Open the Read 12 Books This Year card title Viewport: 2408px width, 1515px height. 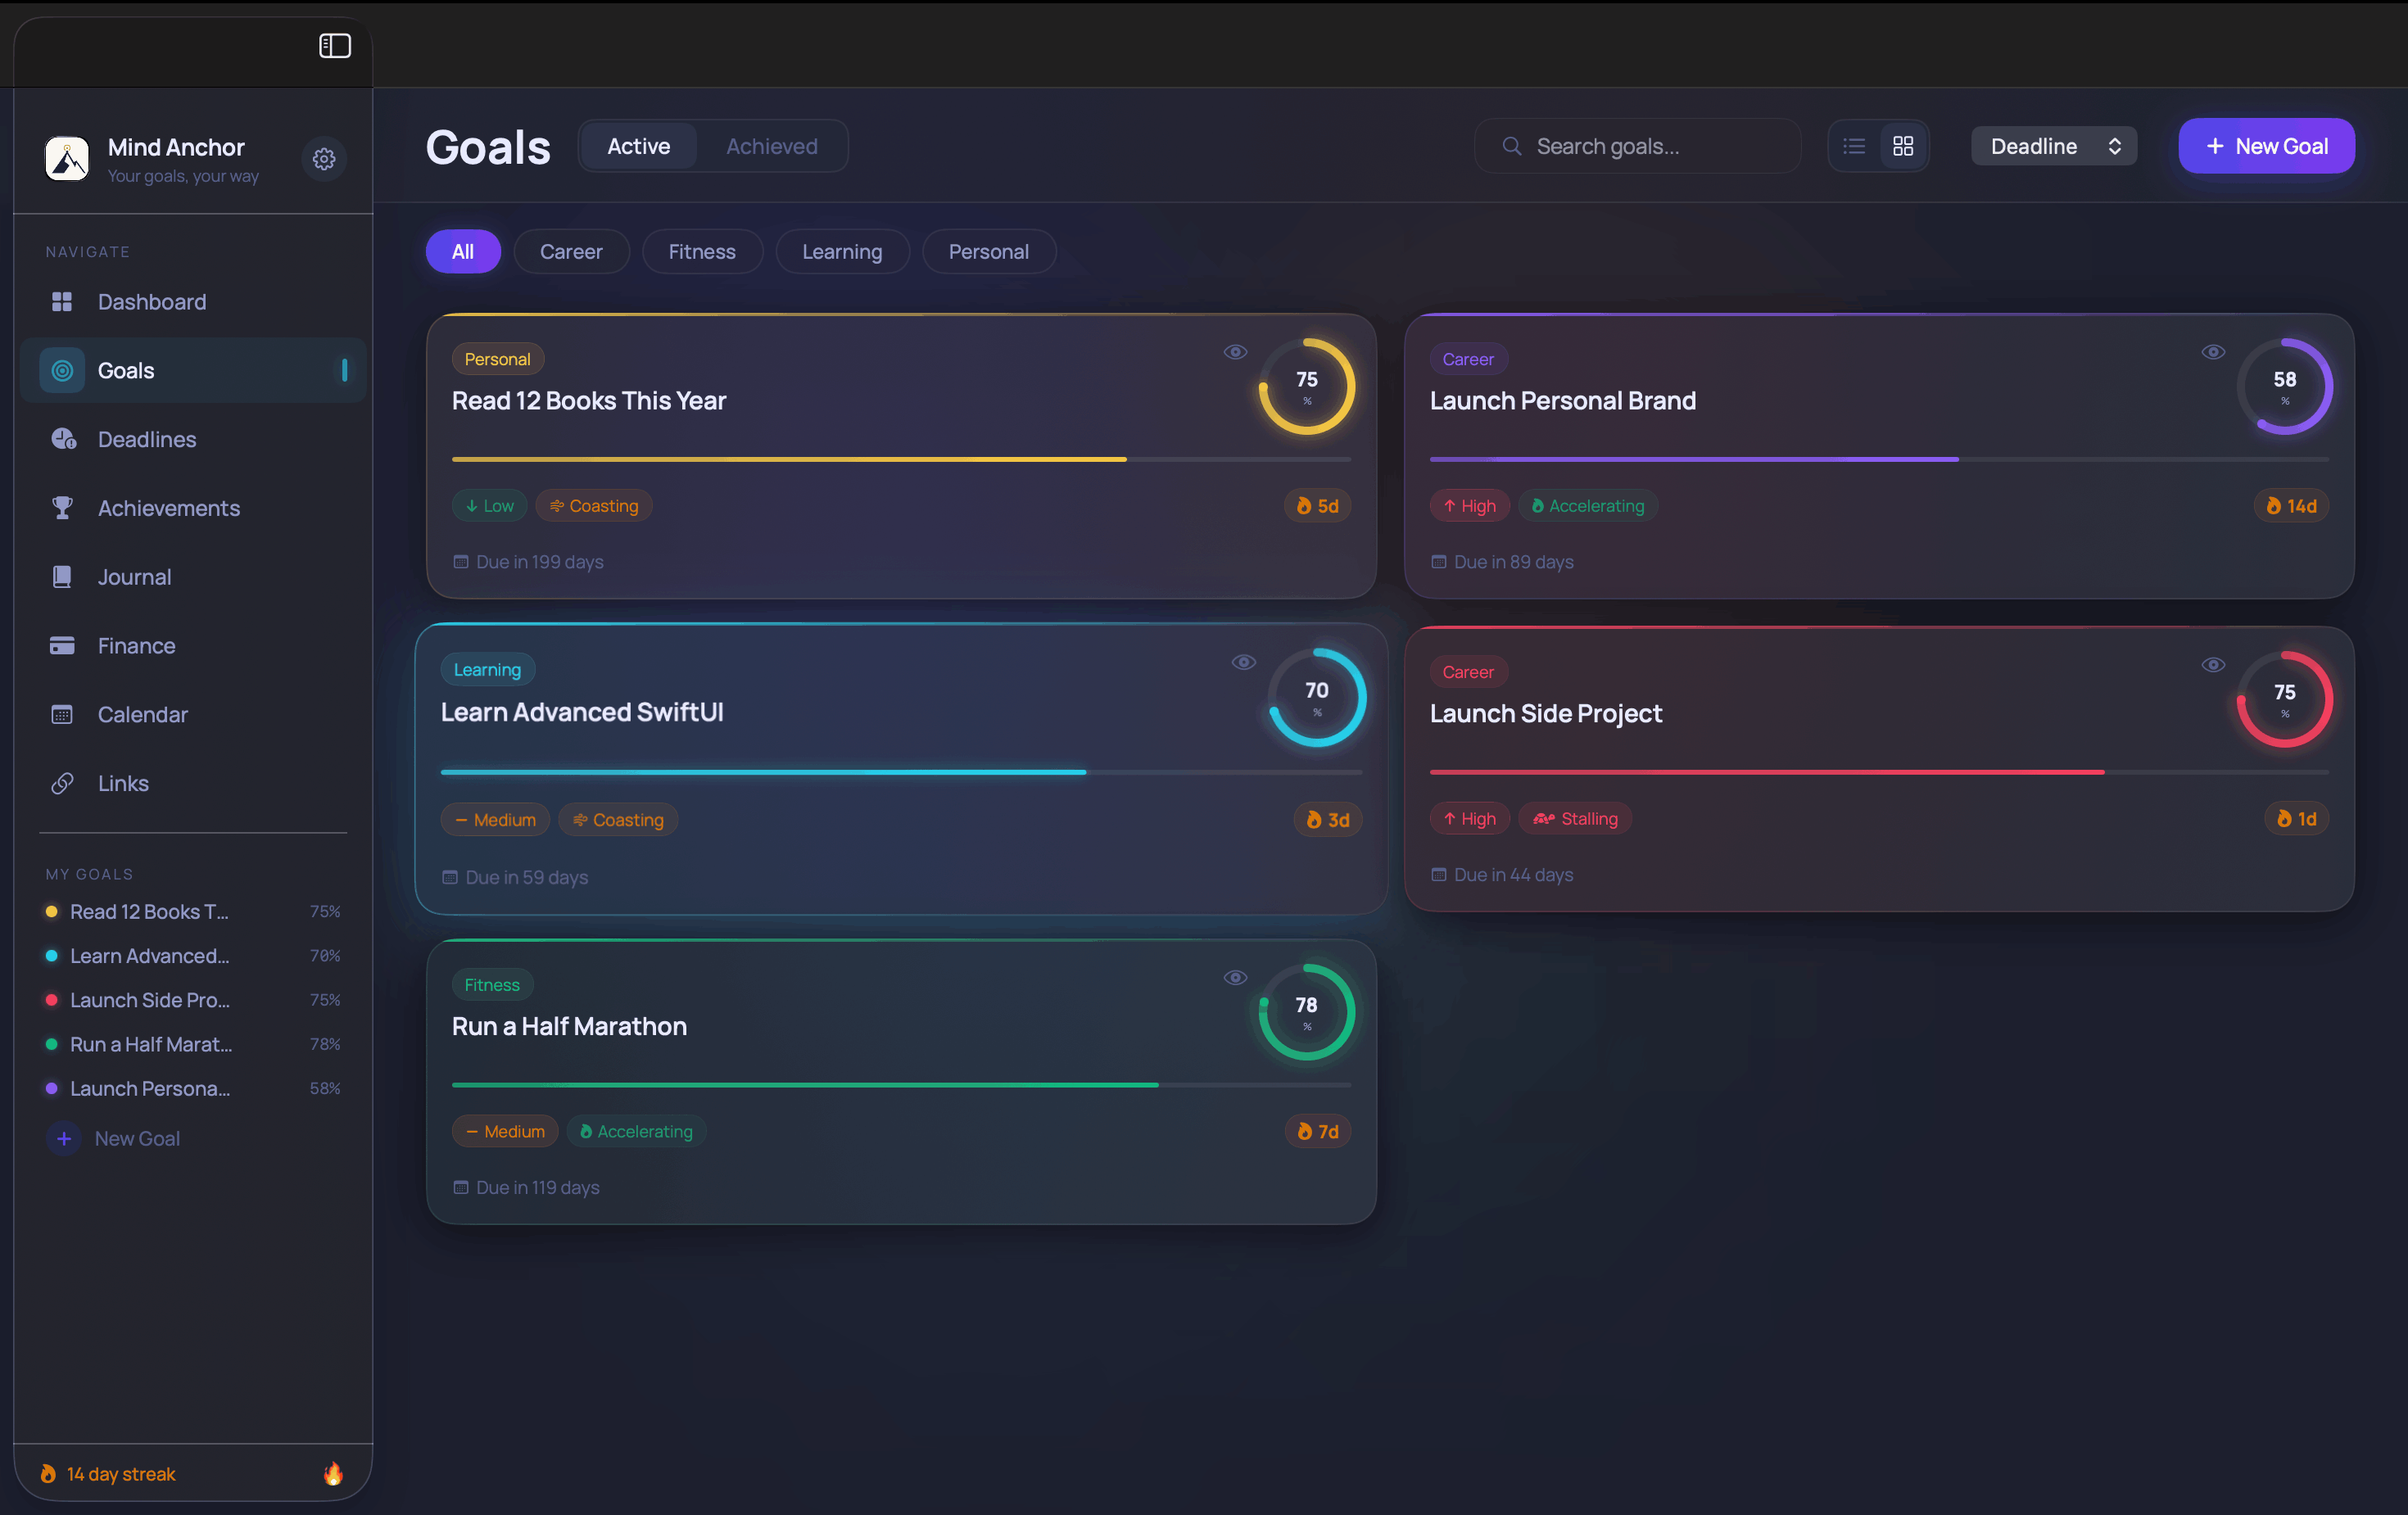click(x=589, y=401)
